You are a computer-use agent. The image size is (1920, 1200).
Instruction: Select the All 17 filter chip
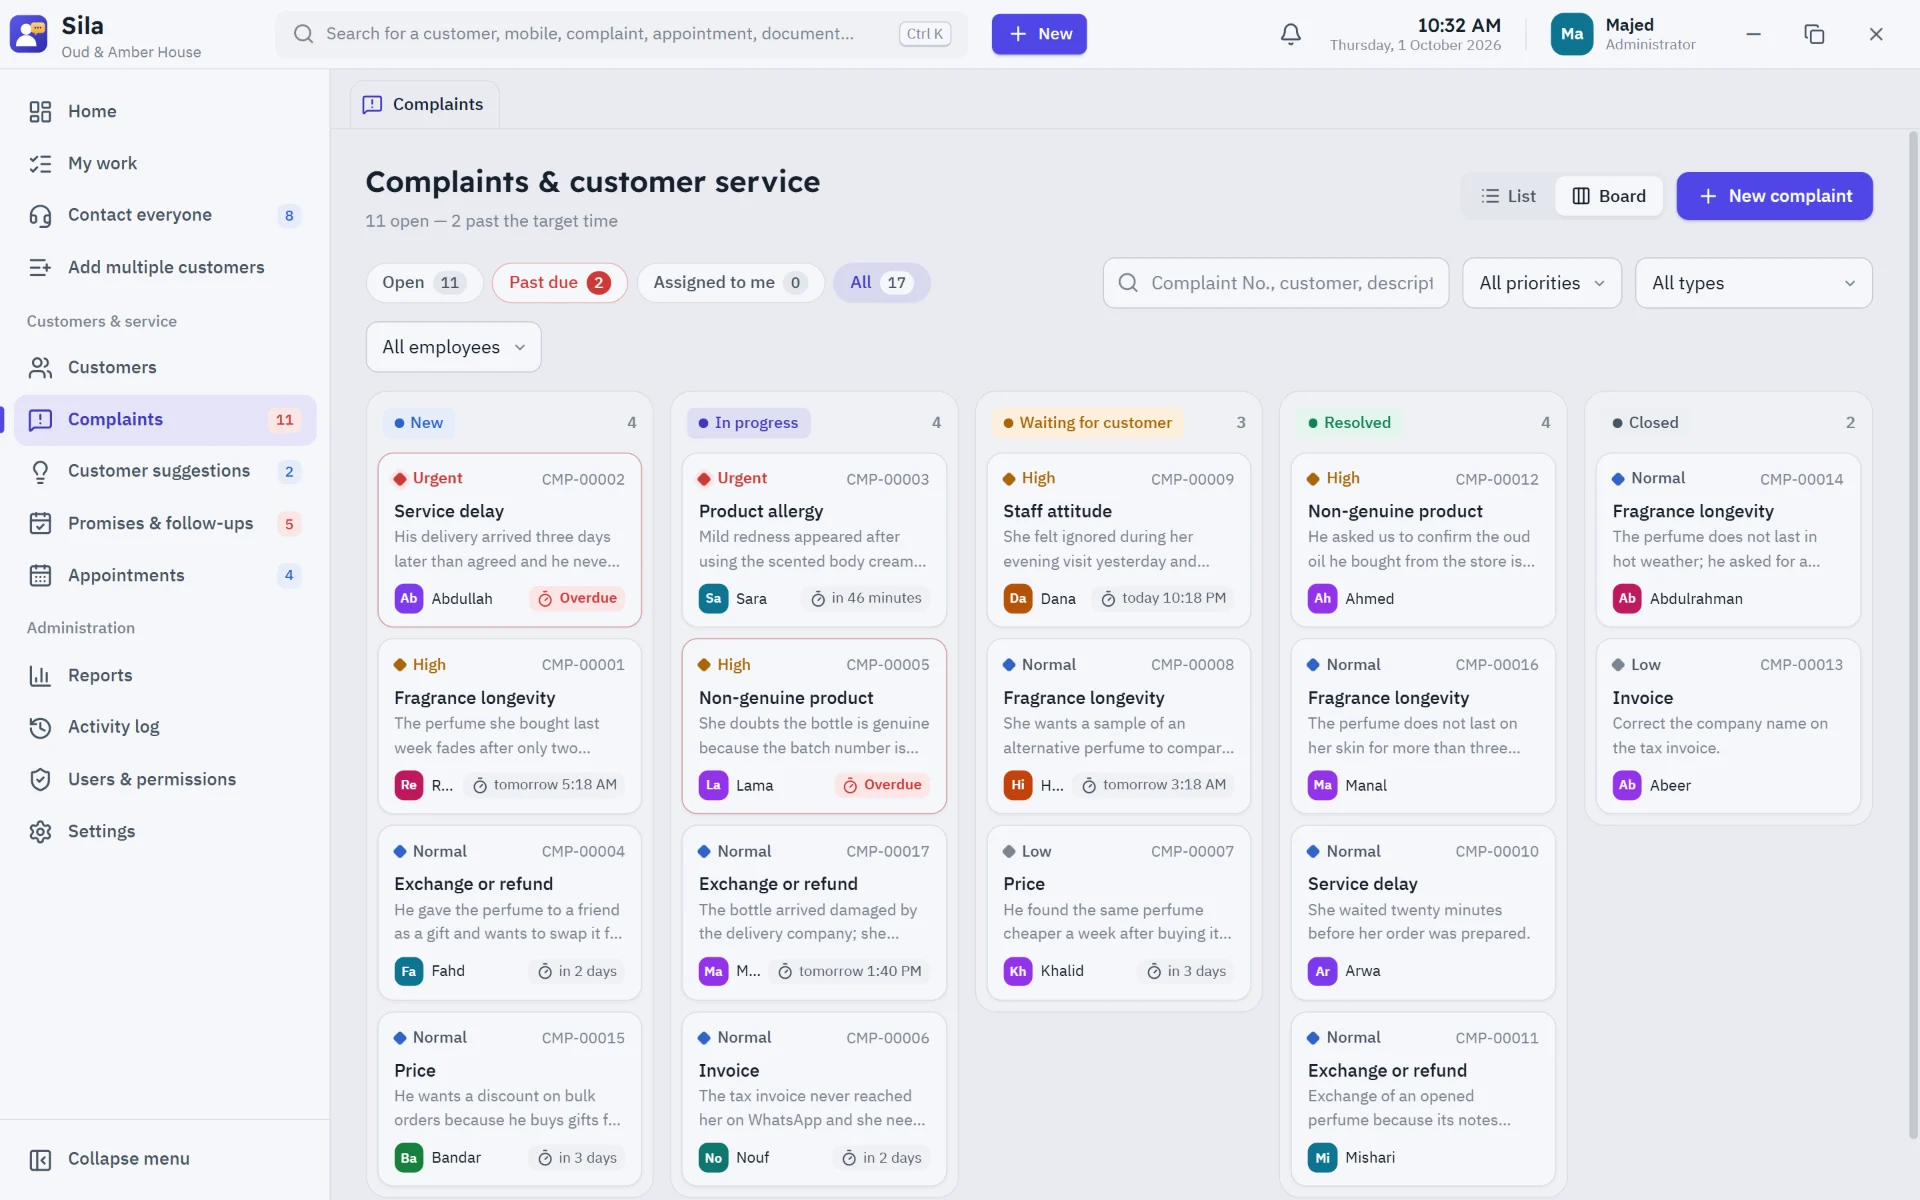881,283
